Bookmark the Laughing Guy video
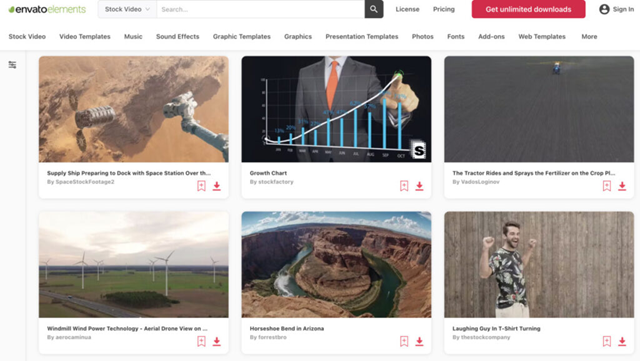 pos(607,341)
